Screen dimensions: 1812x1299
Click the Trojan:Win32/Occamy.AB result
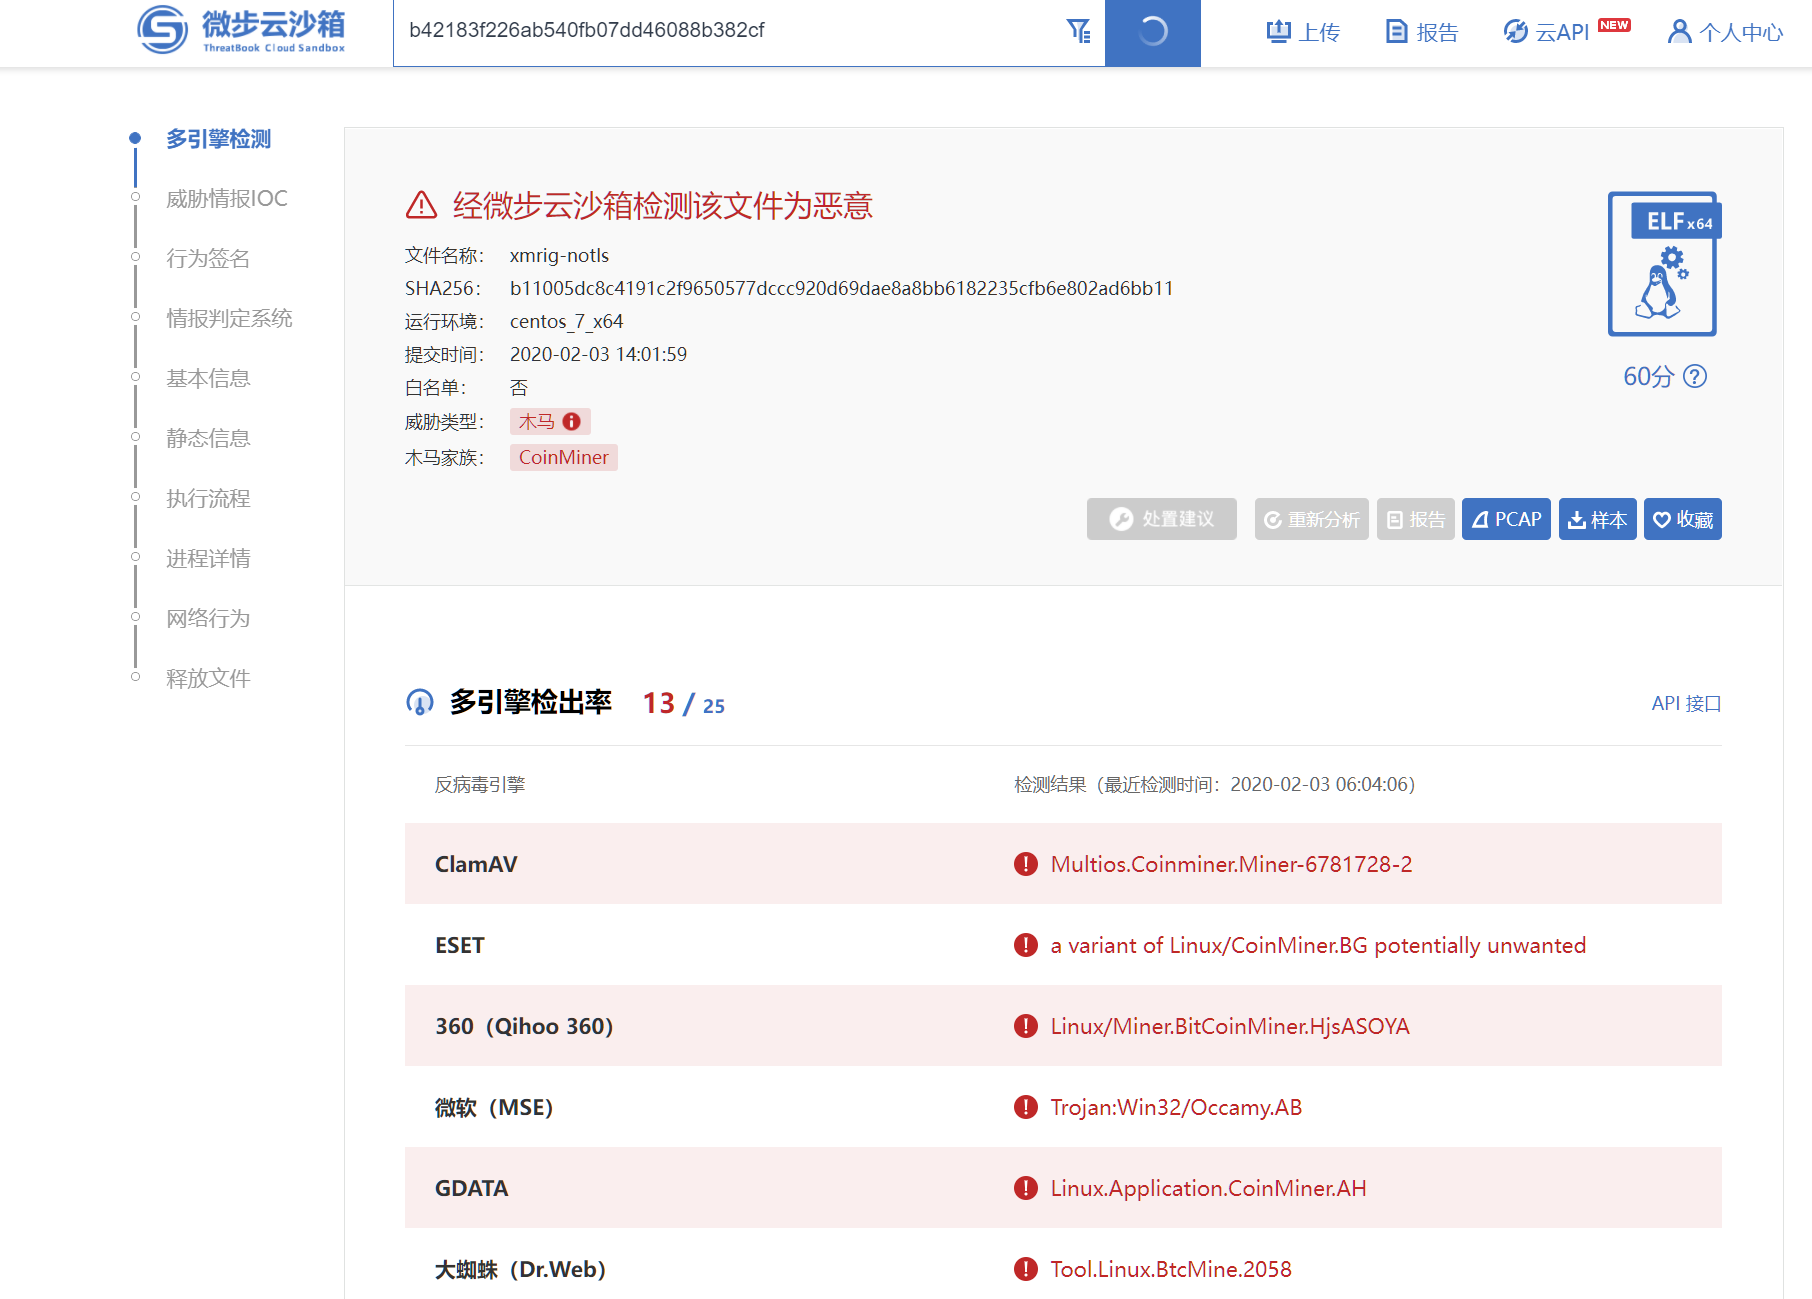point(1176,1107)
